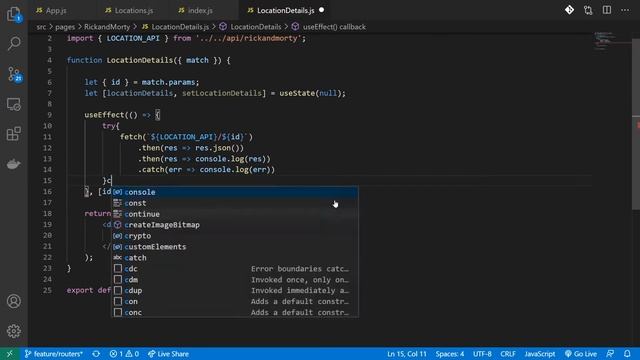Open the Accounts menu icon

pos(14,301)
